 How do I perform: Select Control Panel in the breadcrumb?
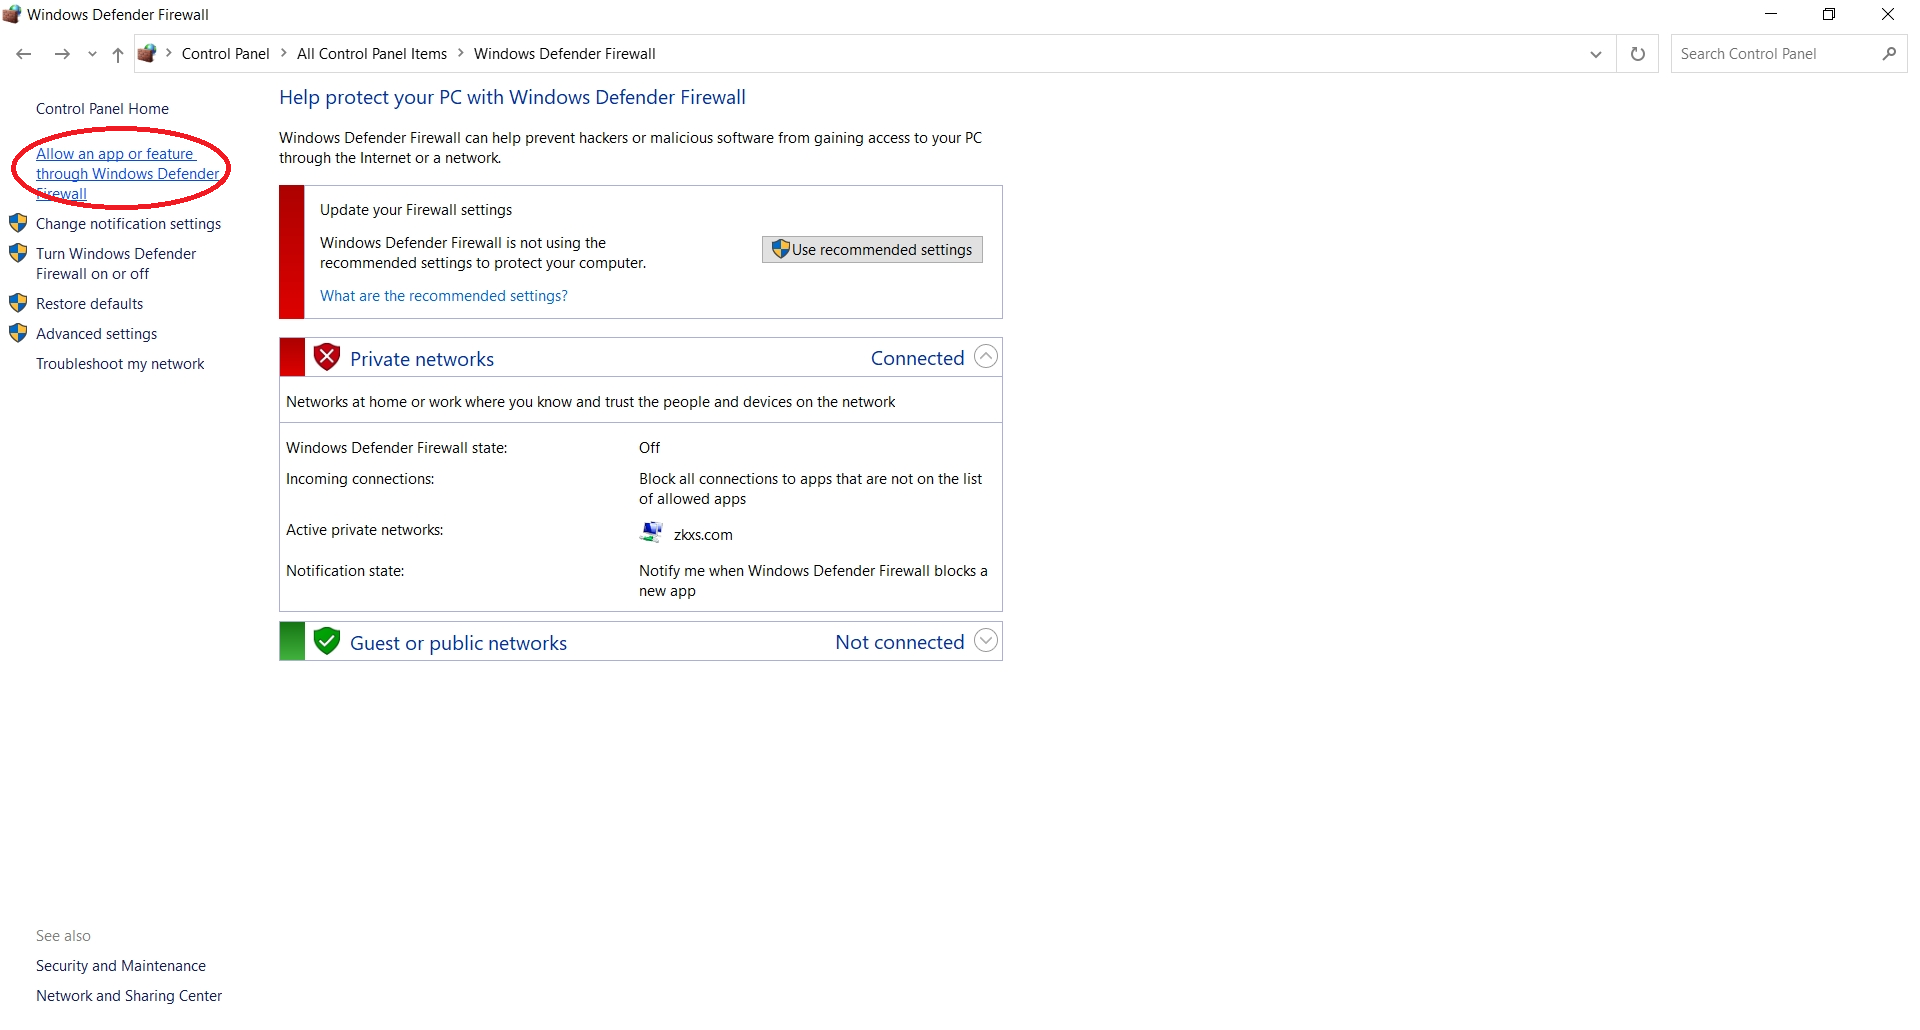click(x=225, y=54)
